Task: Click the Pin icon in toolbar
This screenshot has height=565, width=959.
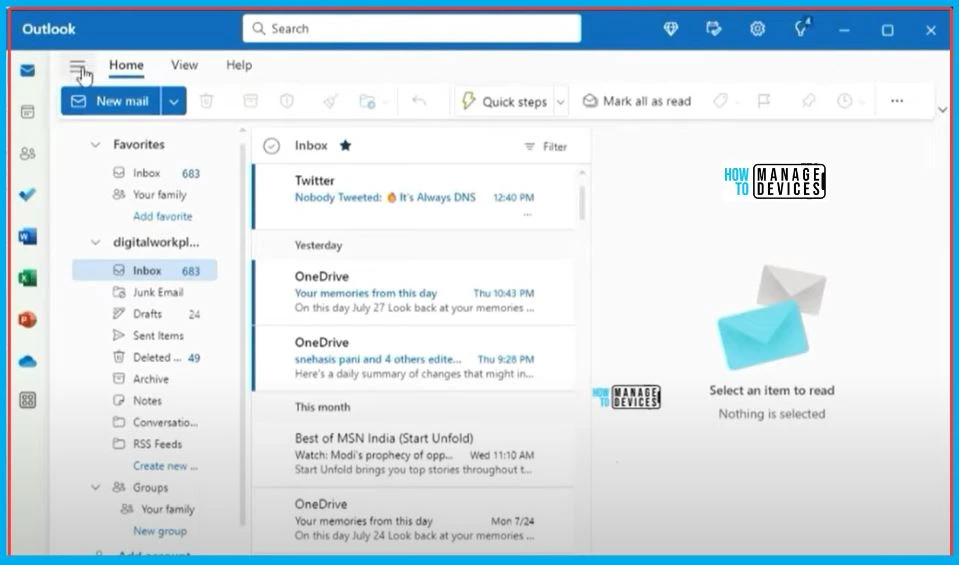Action: pos(809,101)
